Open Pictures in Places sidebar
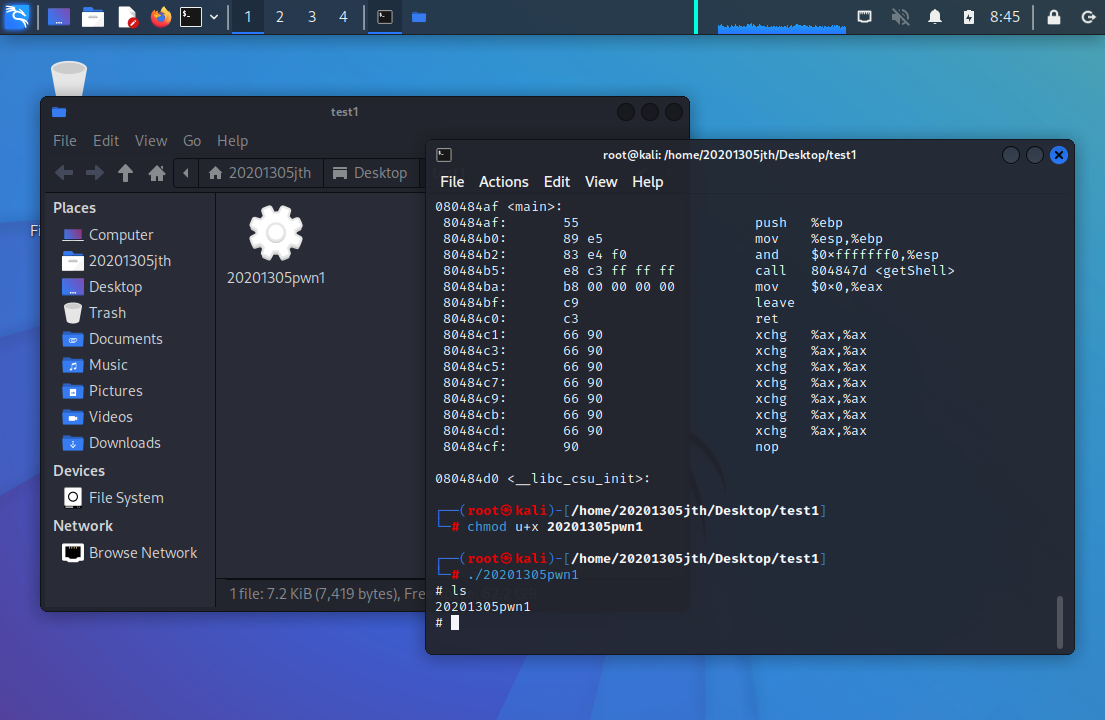The image size is (1105, 720). click(x=103, y=391)
